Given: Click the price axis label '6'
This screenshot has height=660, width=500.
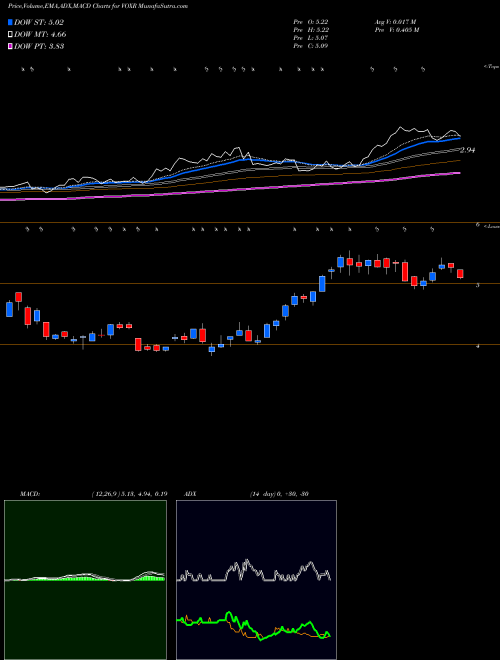Looking at the screenshot, I should tap(478, 225).
